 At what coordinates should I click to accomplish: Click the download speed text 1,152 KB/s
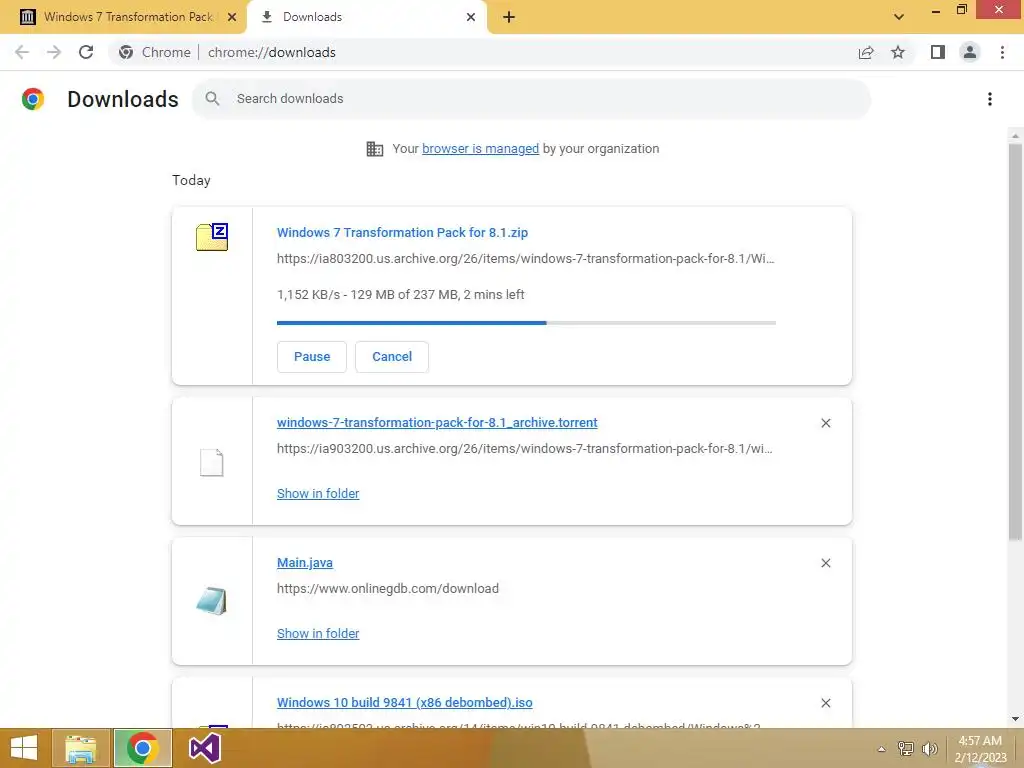(x=308, y=295)
